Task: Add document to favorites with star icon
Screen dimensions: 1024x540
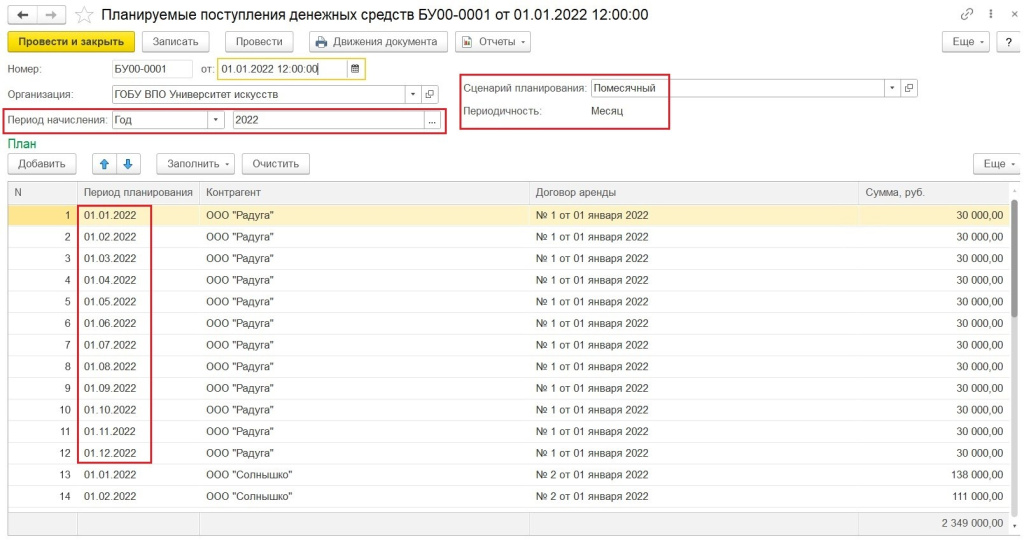Action: [x=85, y=15]
